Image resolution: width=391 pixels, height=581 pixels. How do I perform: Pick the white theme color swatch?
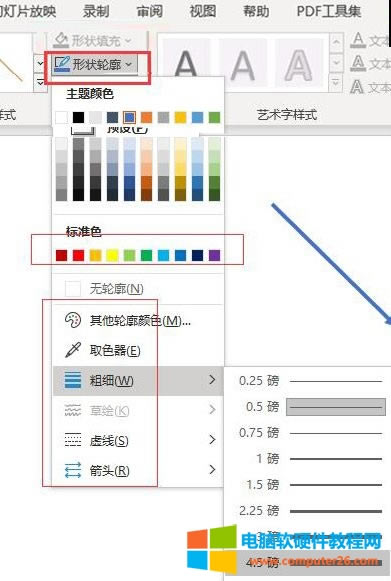coord(61,117)
